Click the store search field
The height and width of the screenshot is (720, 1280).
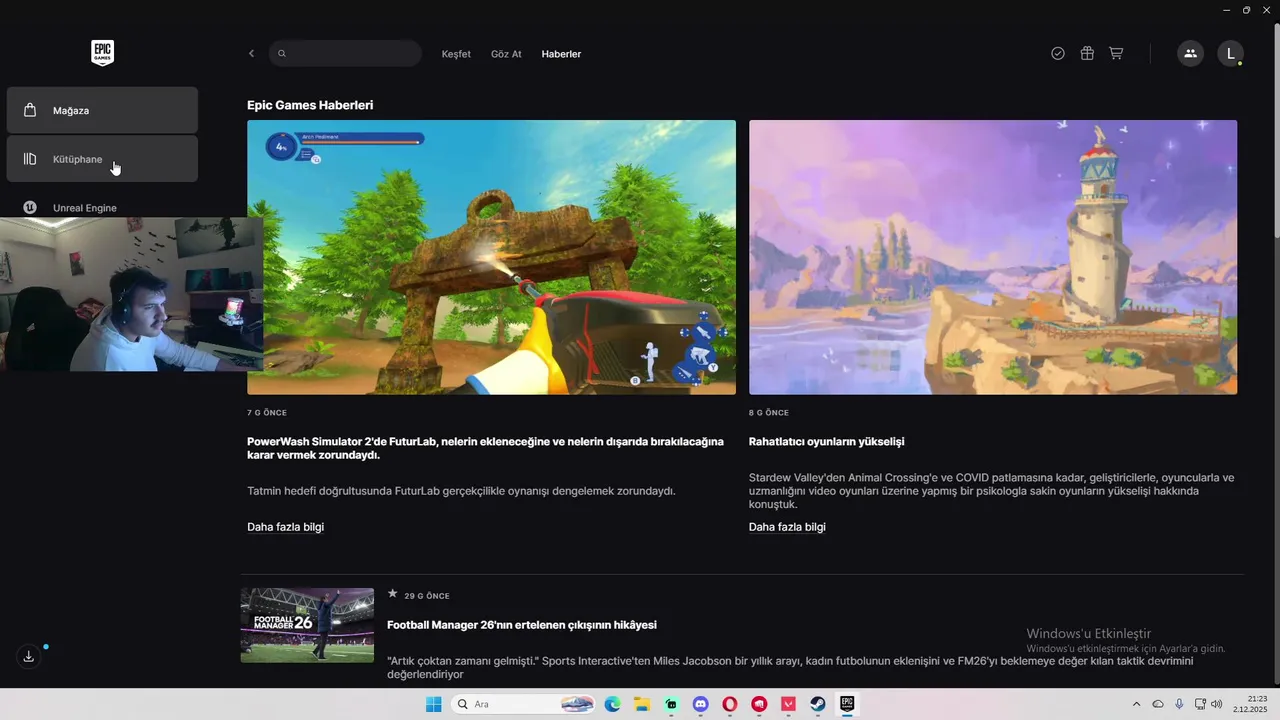click(345, 54)
